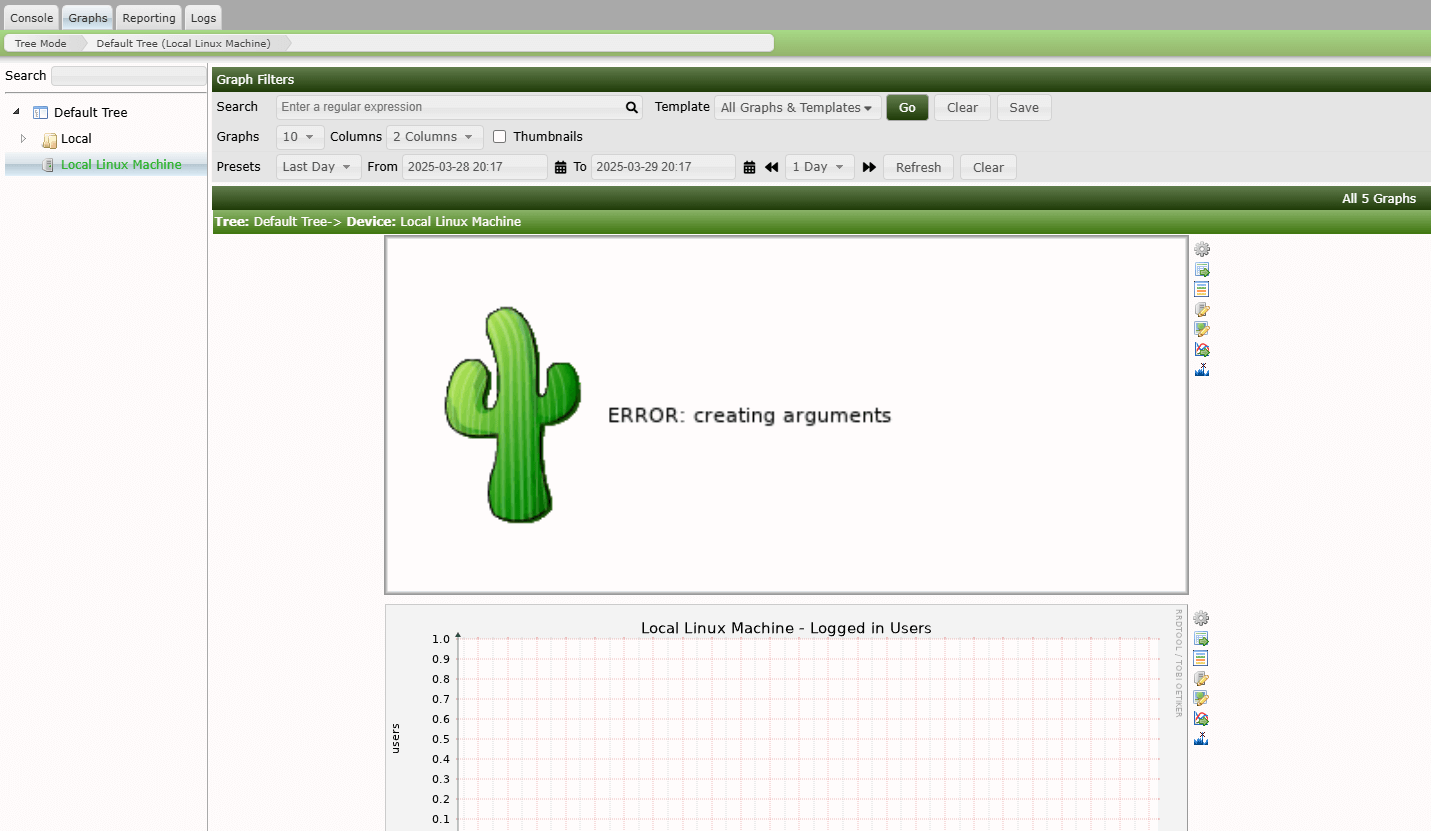Open the calendar picker beside the To date

point(749,167)
